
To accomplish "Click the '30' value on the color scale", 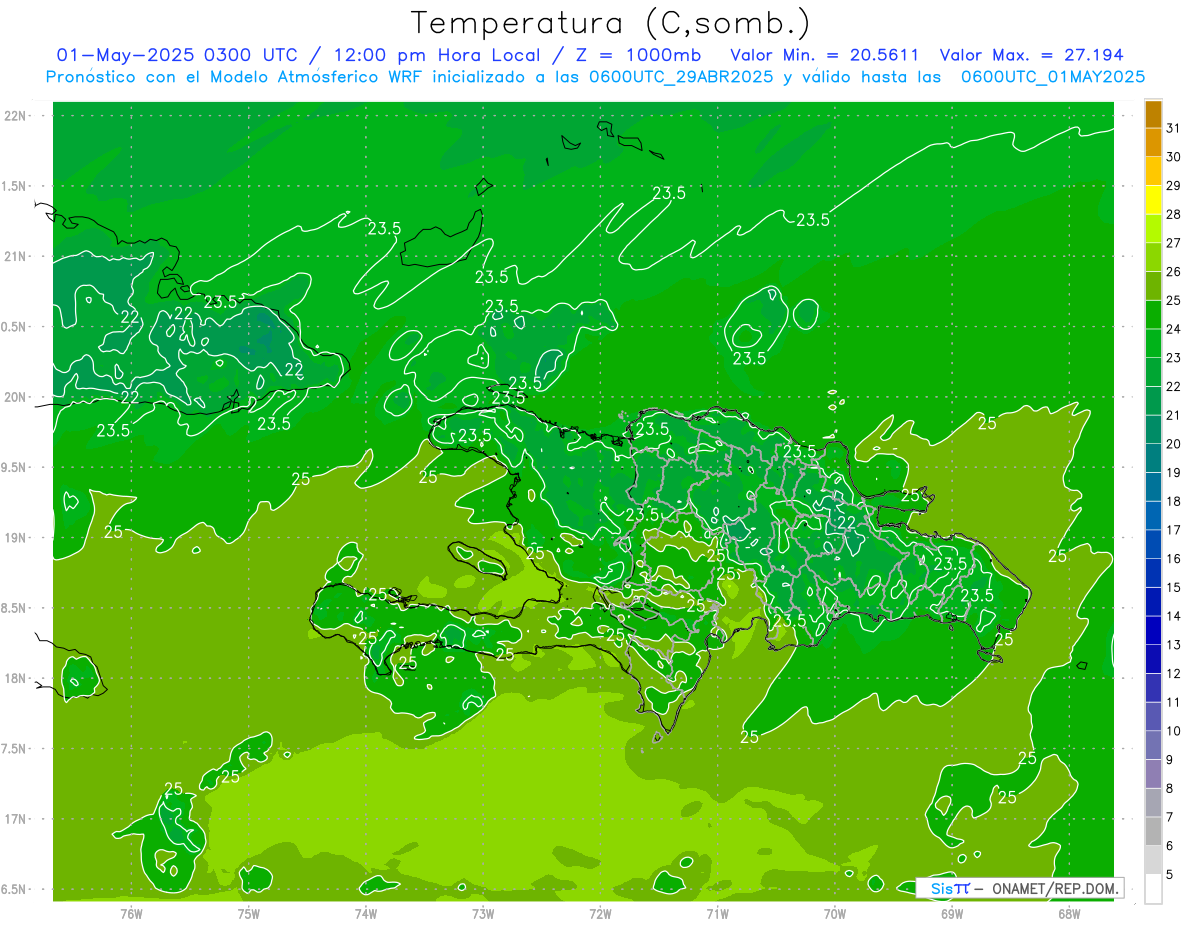I will 1174,157.
